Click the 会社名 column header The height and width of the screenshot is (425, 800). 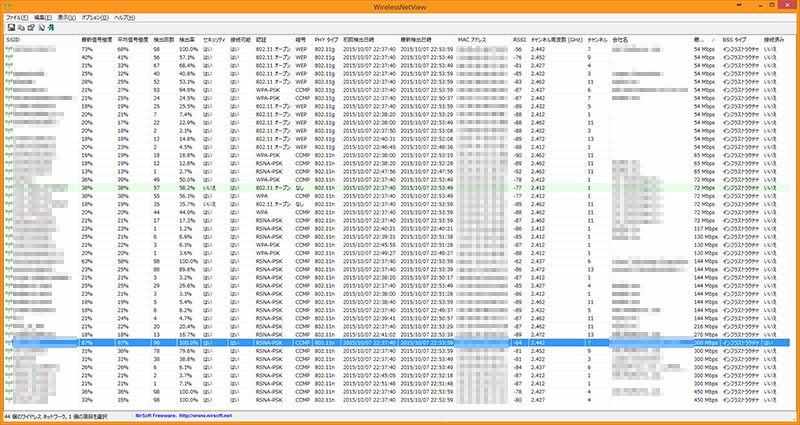[620, 39]
